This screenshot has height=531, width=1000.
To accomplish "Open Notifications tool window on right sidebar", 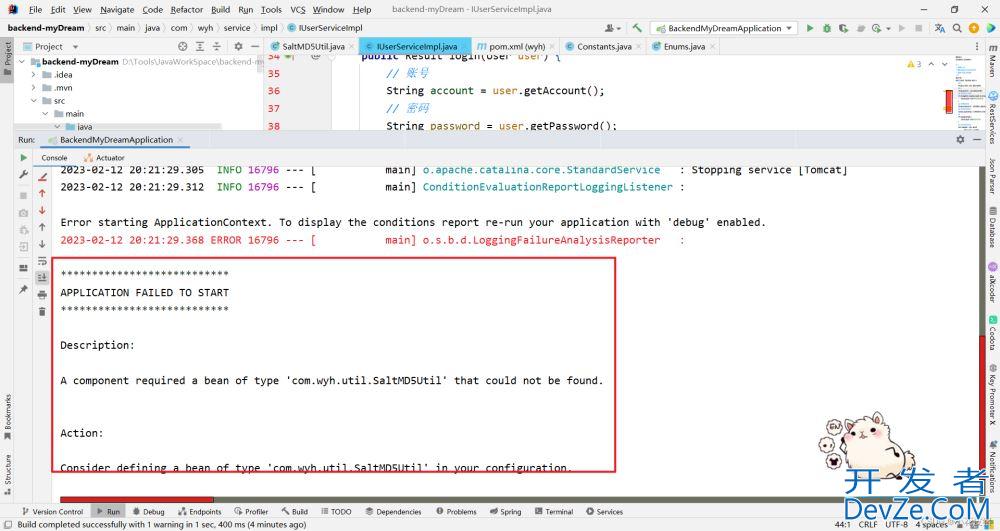I will pyautogui.click(x=993, y=467).
